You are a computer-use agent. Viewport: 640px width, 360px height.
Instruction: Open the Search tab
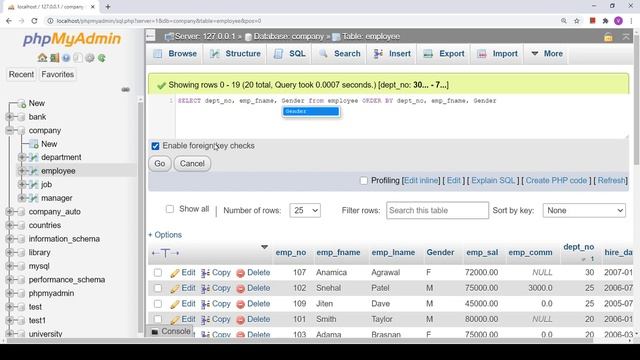pos(340,53)
